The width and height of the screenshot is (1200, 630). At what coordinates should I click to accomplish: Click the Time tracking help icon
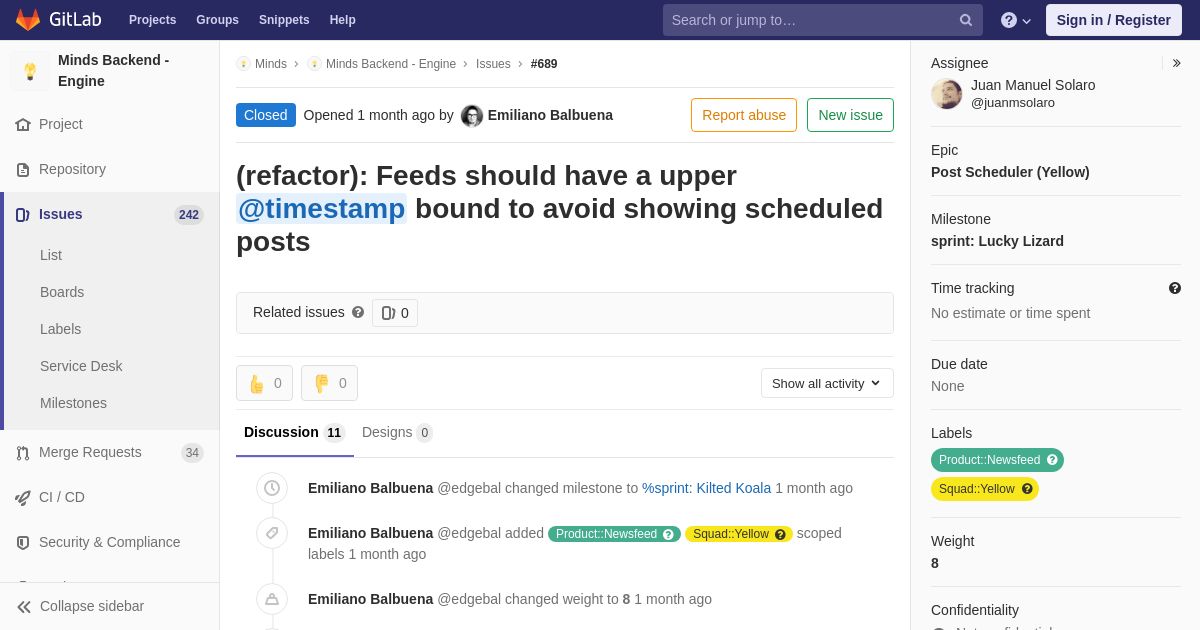(x=1175, y=288)
